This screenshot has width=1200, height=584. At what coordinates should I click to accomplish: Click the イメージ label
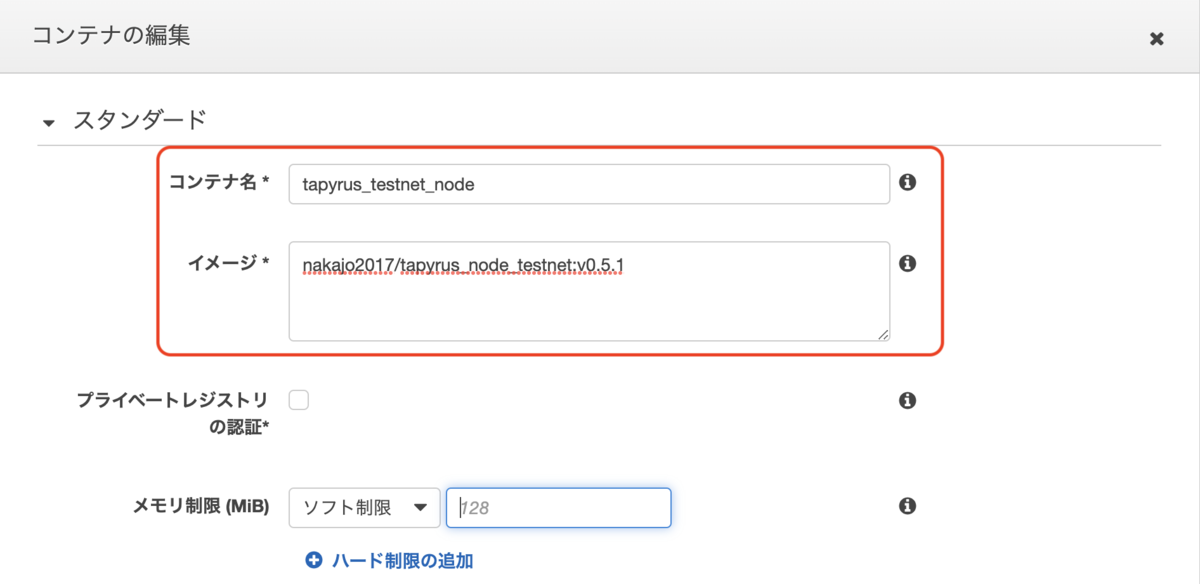230,263
